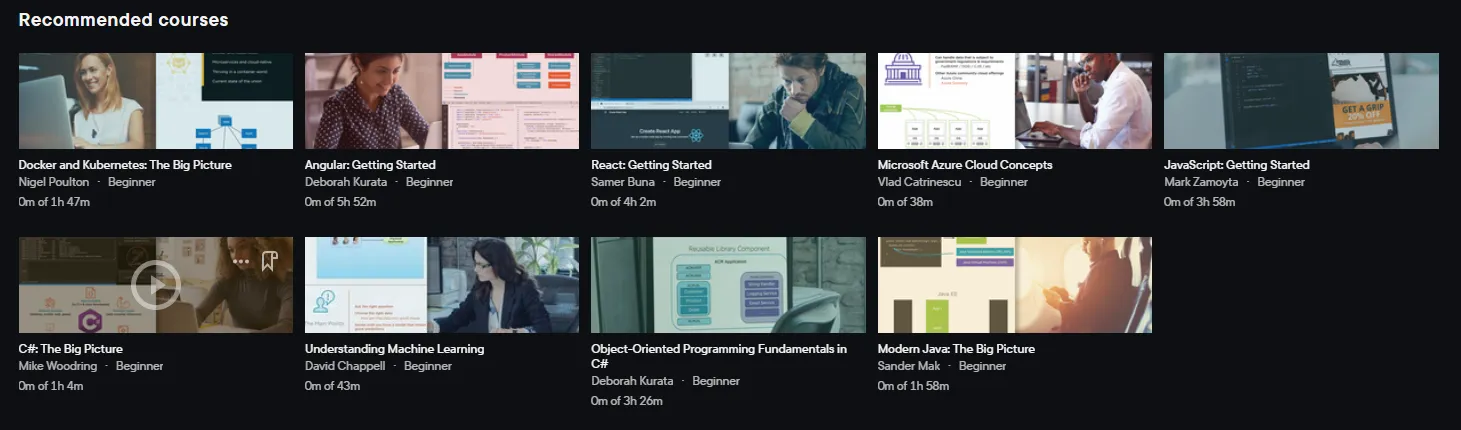Click the '0m of 3h 58m' progress text

[x=1200, y=202]
